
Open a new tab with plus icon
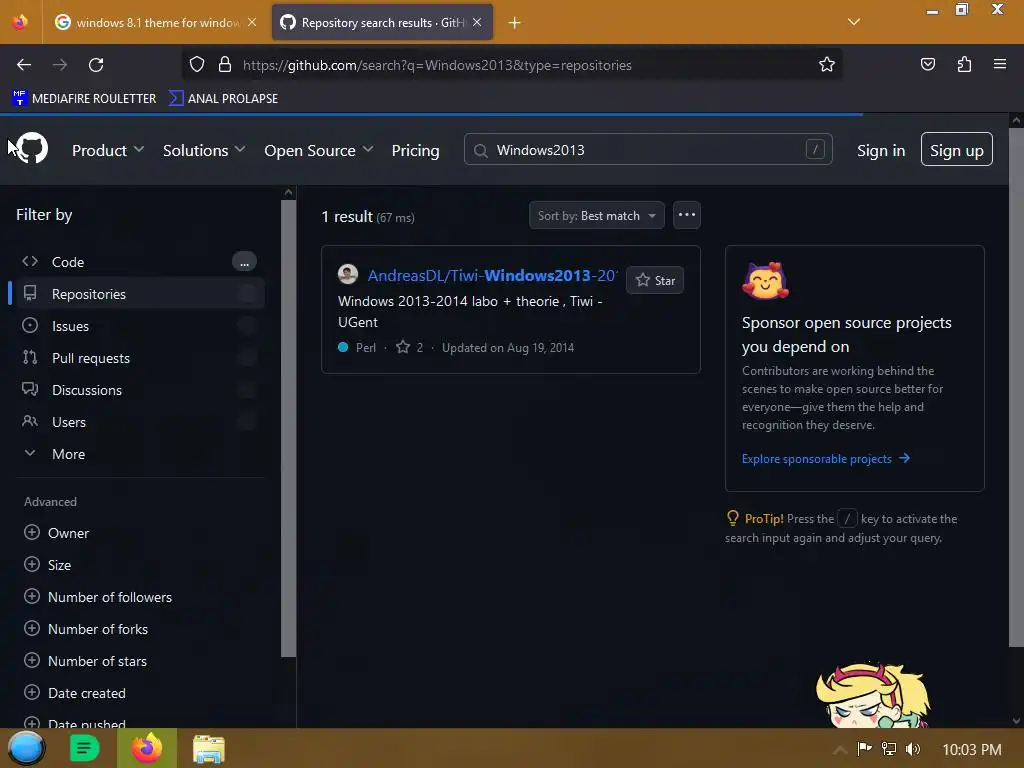515,23
